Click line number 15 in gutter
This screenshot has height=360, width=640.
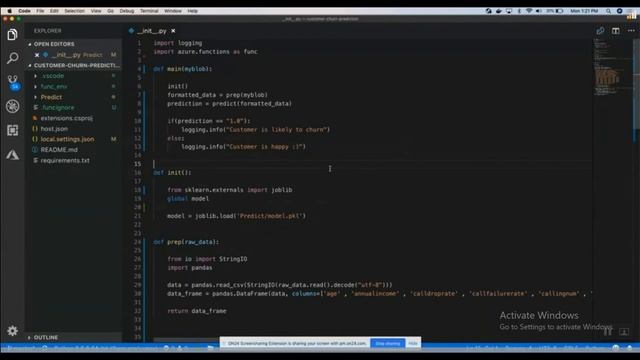[138, 164]
